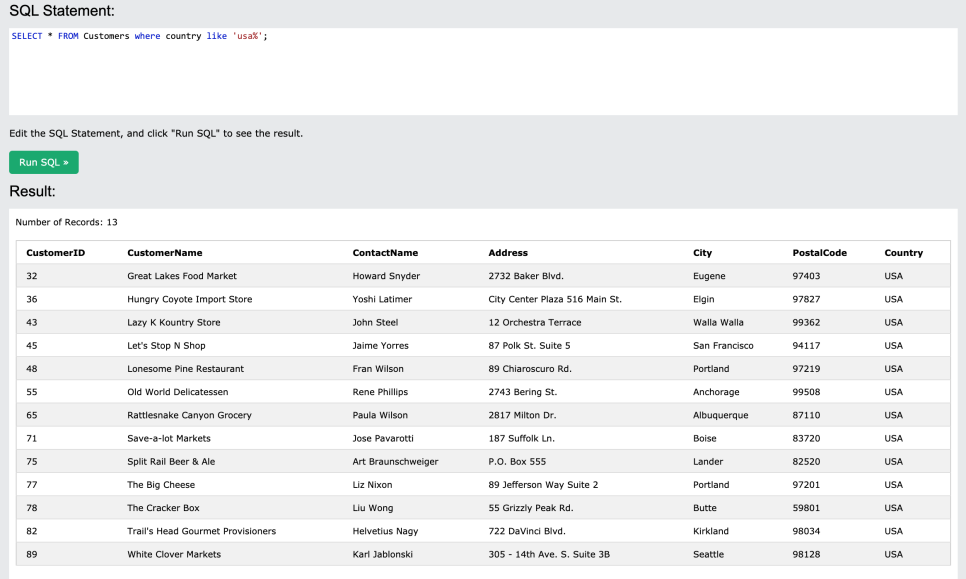The image size is (966, 579).
Task: Click CustomerID 32 cell
Action: point(32,276)
